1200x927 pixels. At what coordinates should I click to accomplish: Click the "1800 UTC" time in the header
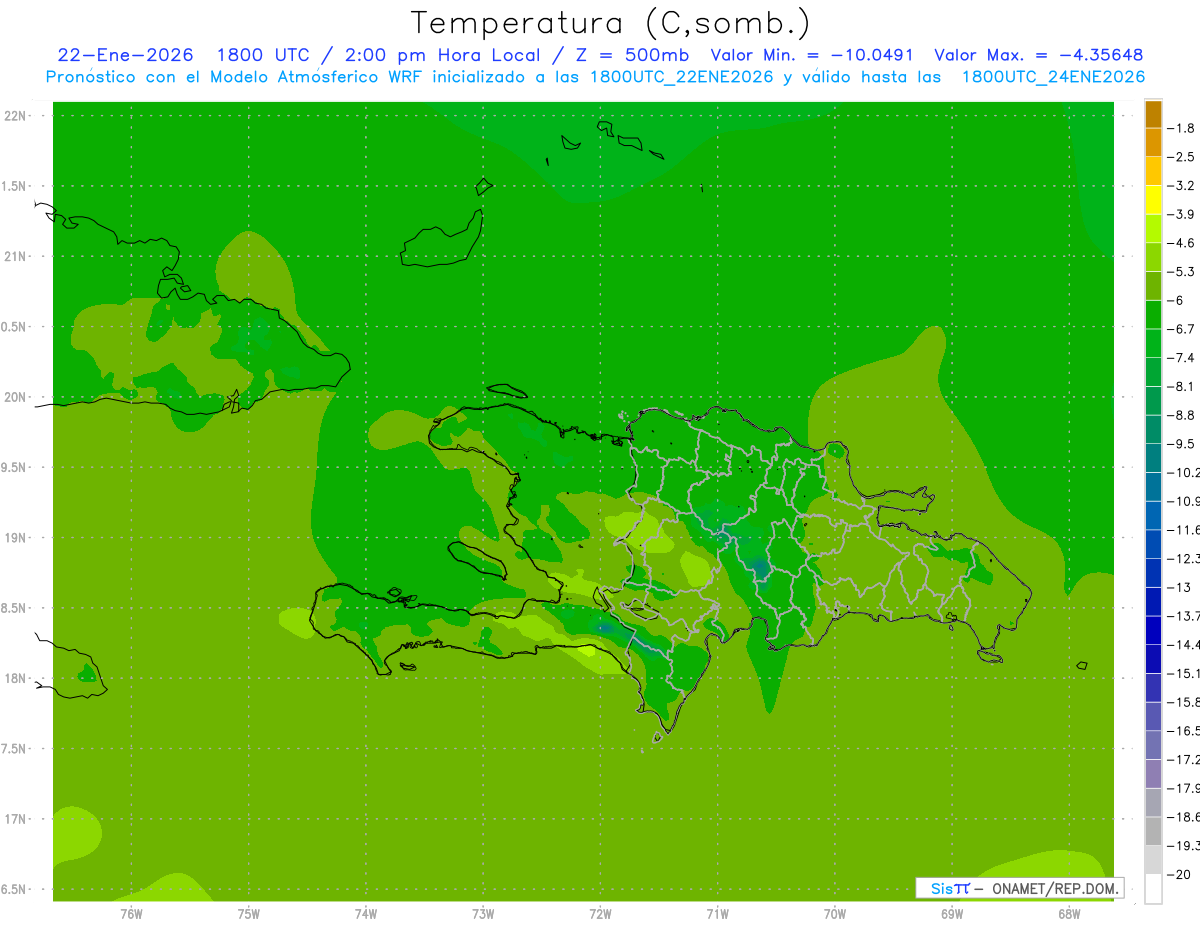266,55
